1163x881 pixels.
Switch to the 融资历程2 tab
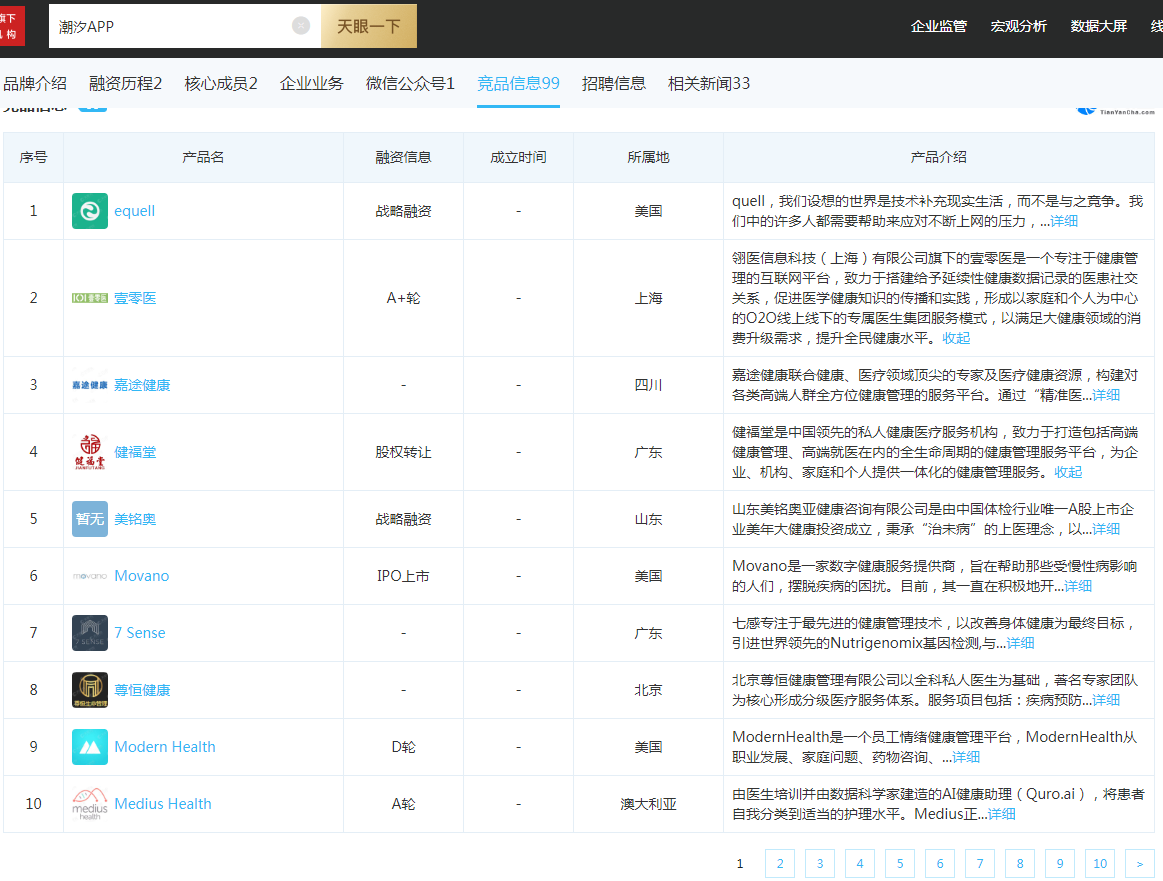pyautogui.click(x=125, y=83)
